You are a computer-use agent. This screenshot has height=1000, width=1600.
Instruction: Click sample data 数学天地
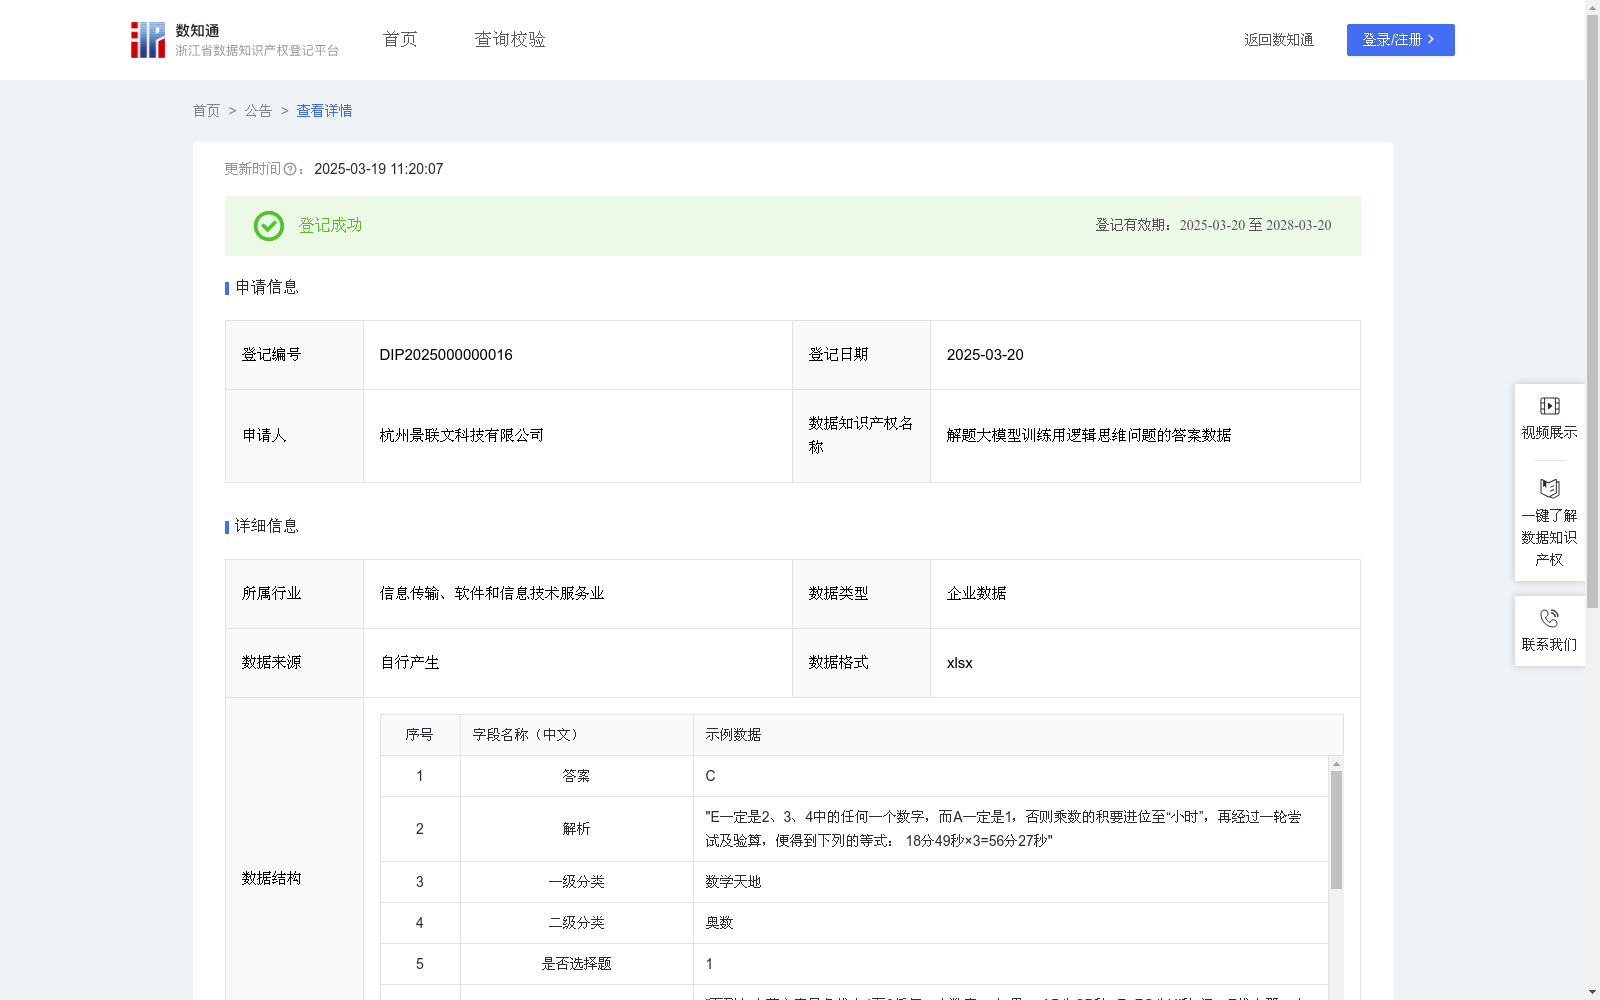click(733, 882)
